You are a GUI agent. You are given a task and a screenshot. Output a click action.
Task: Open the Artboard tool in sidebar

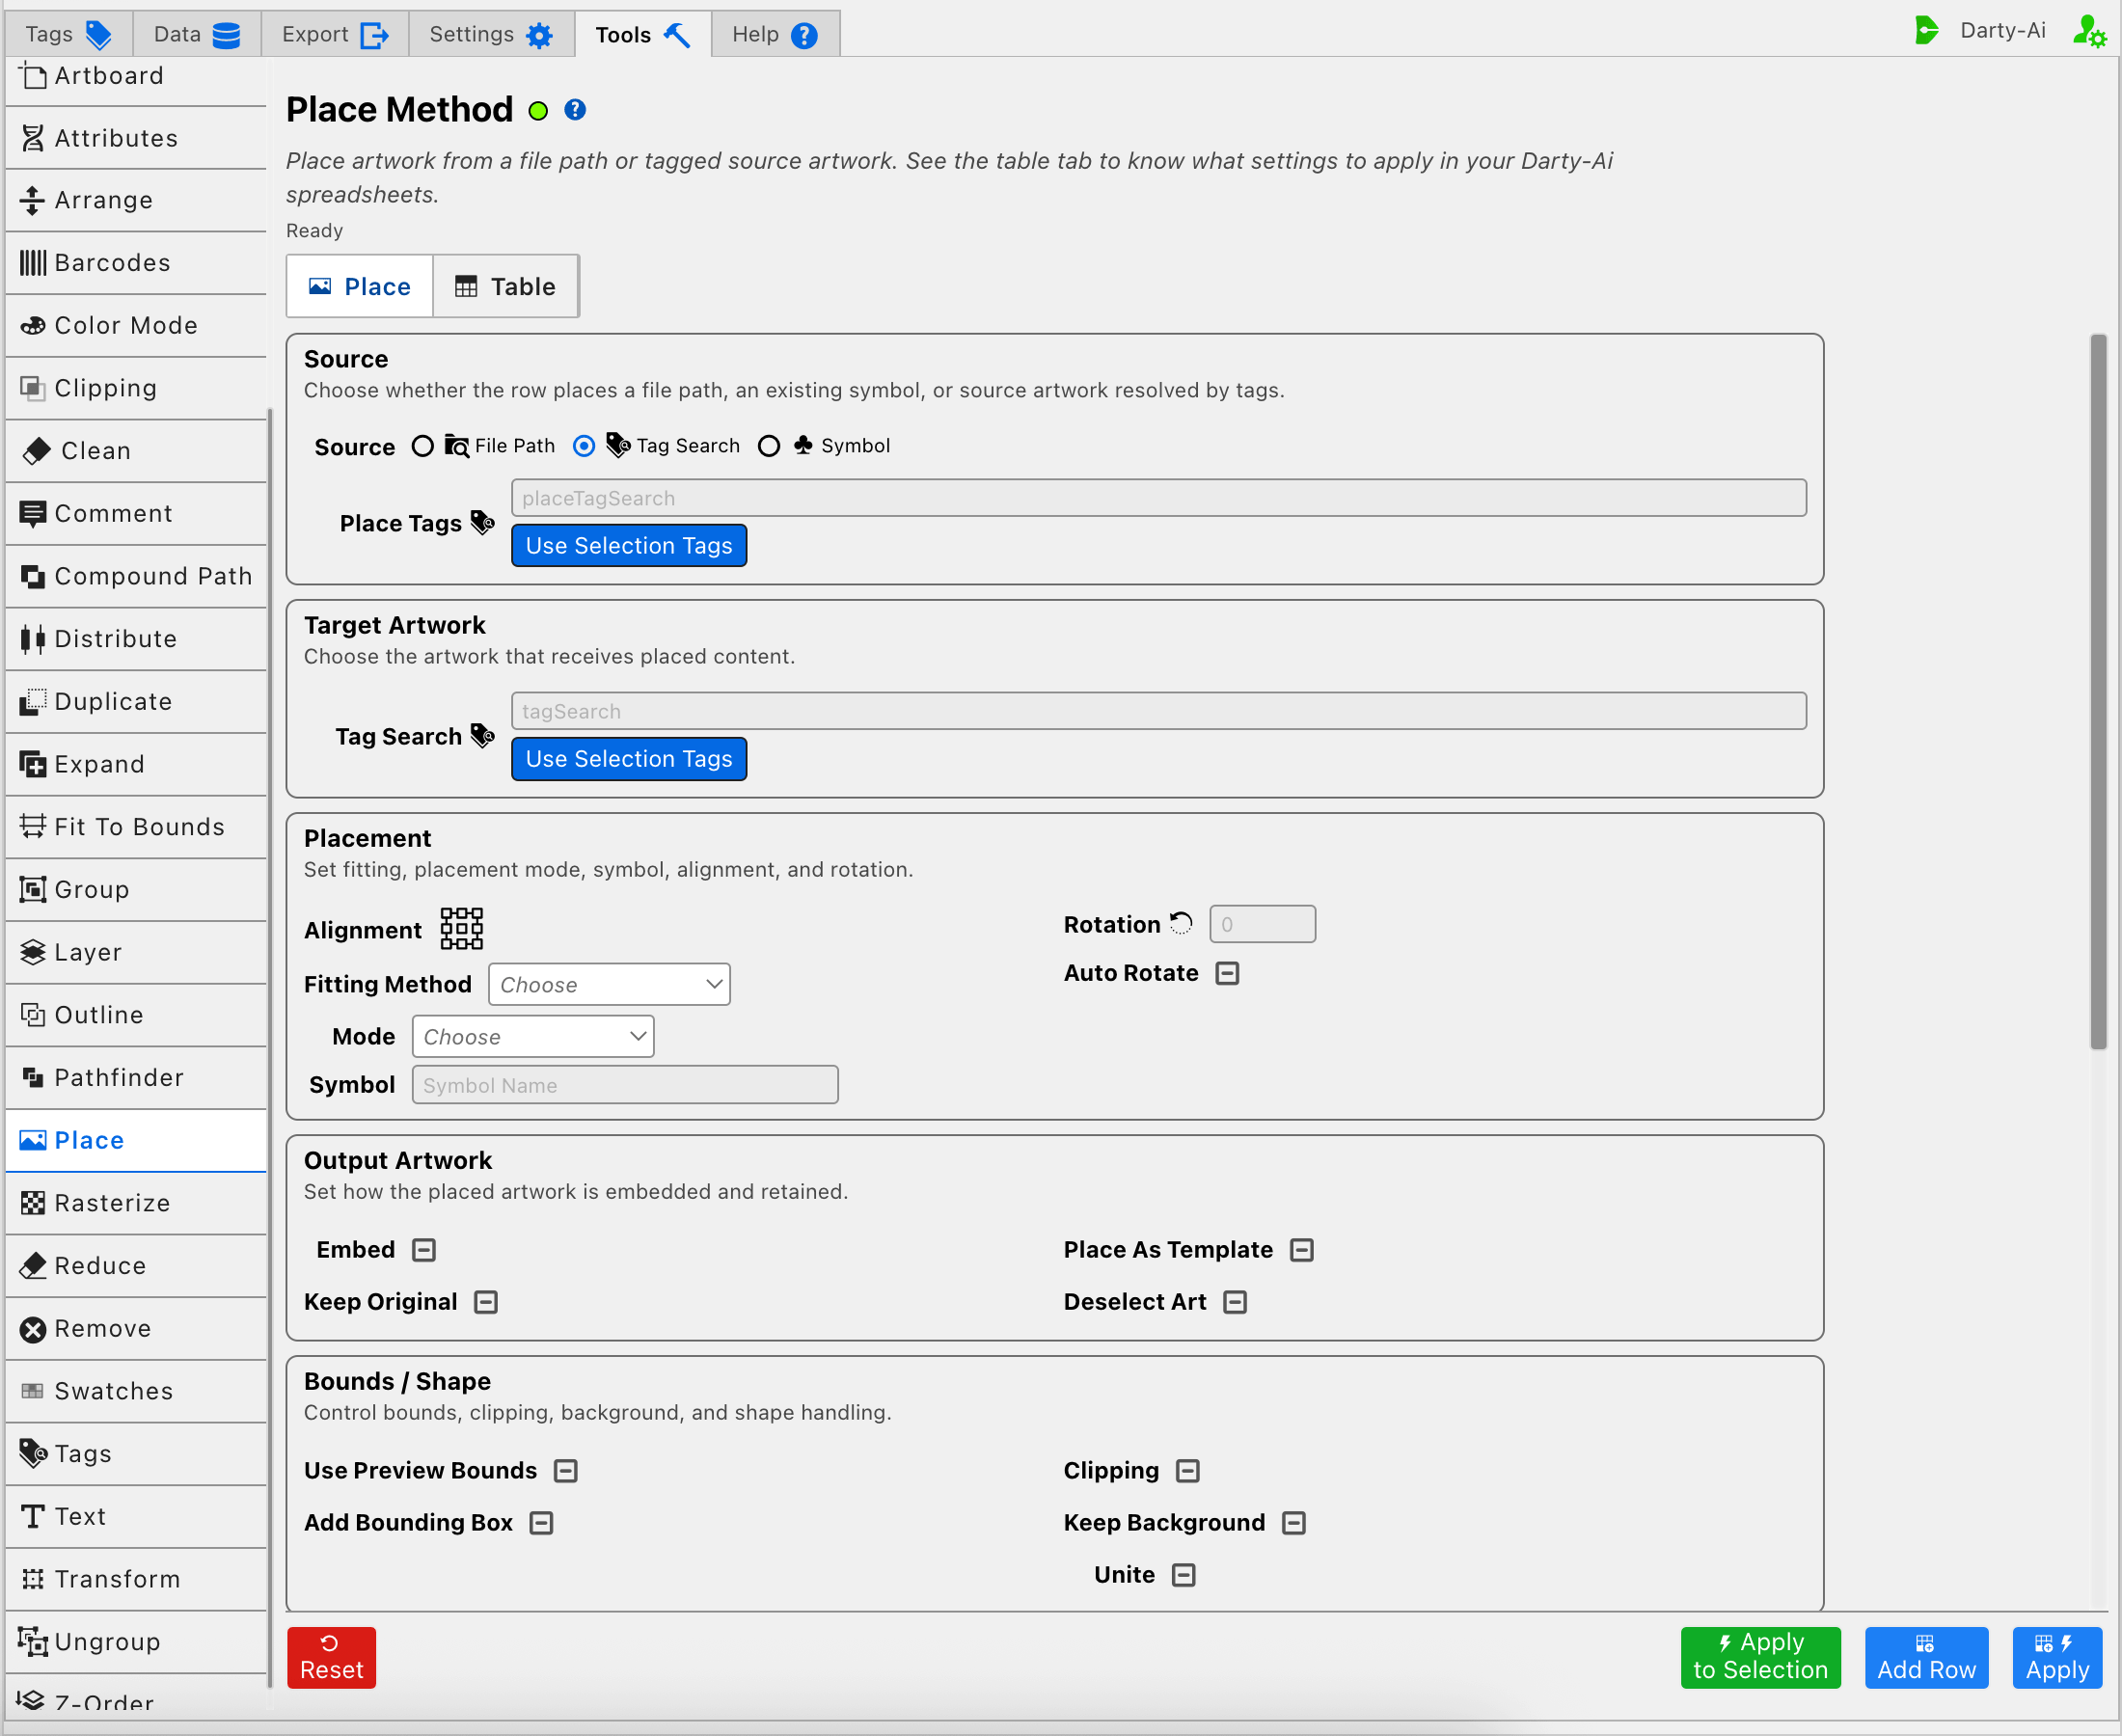(136, 76)
